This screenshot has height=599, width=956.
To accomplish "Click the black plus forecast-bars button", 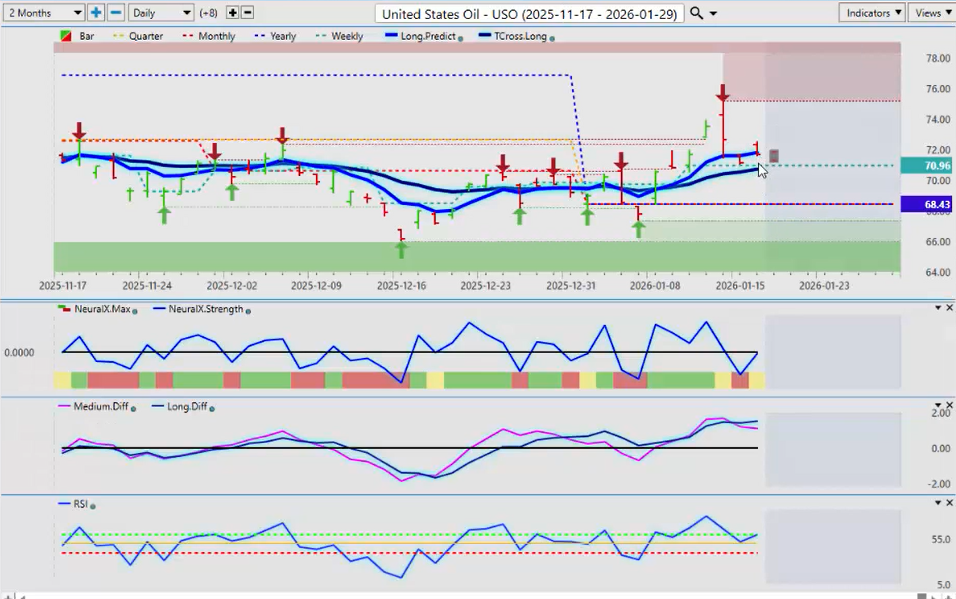I will tap(233, 13).
